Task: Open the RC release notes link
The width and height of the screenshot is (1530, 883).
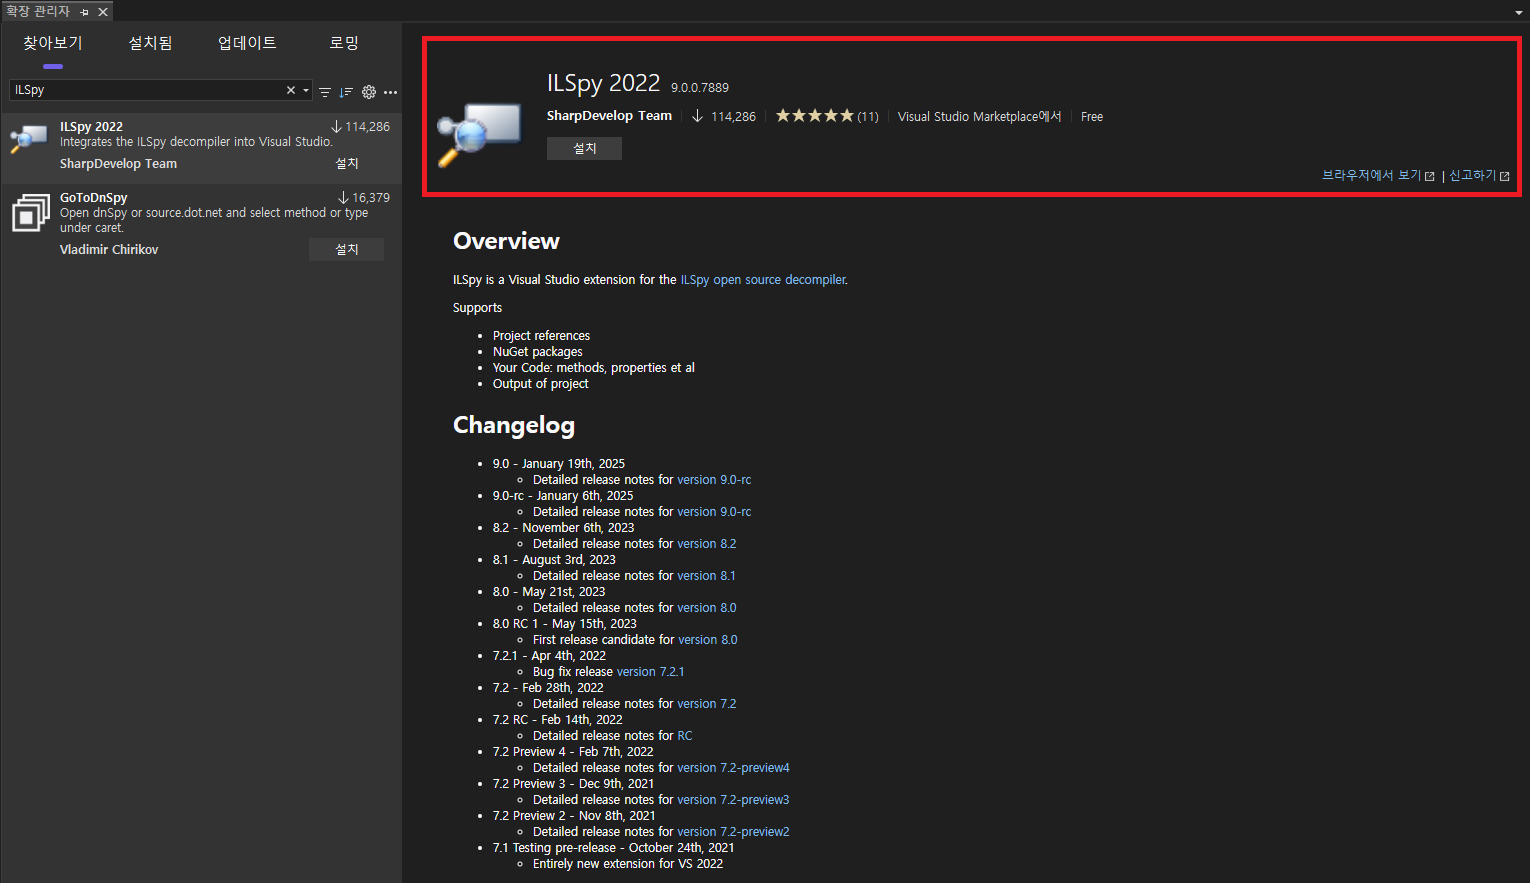Action: (x=685, y=736)
